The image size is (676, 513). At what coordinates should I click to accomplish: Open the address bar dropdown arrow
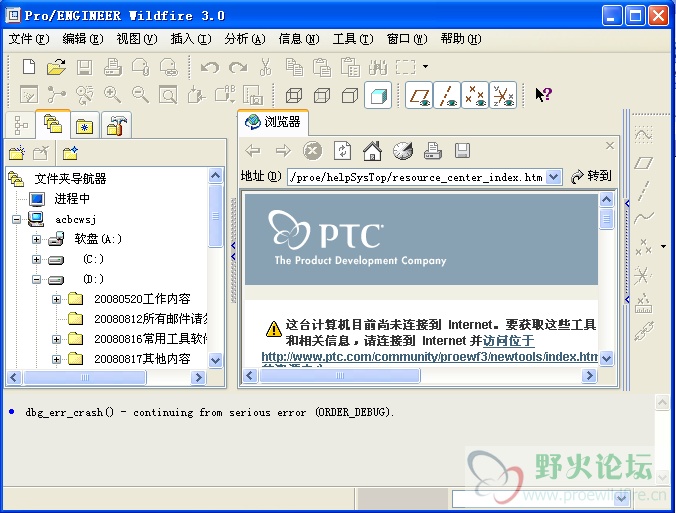click(x=554, y=177)
